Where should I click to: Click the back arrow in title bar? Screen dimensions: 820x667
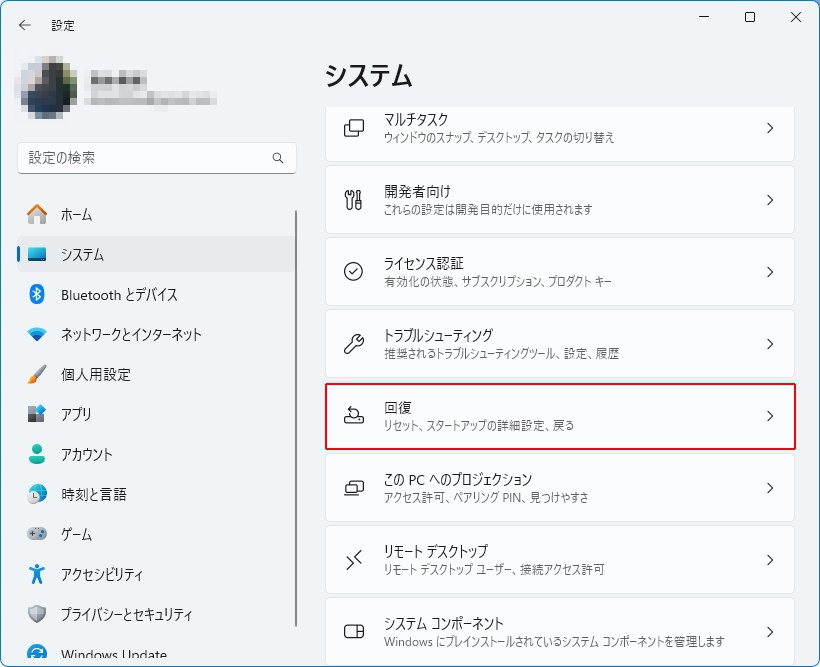(x=25, y=25)
